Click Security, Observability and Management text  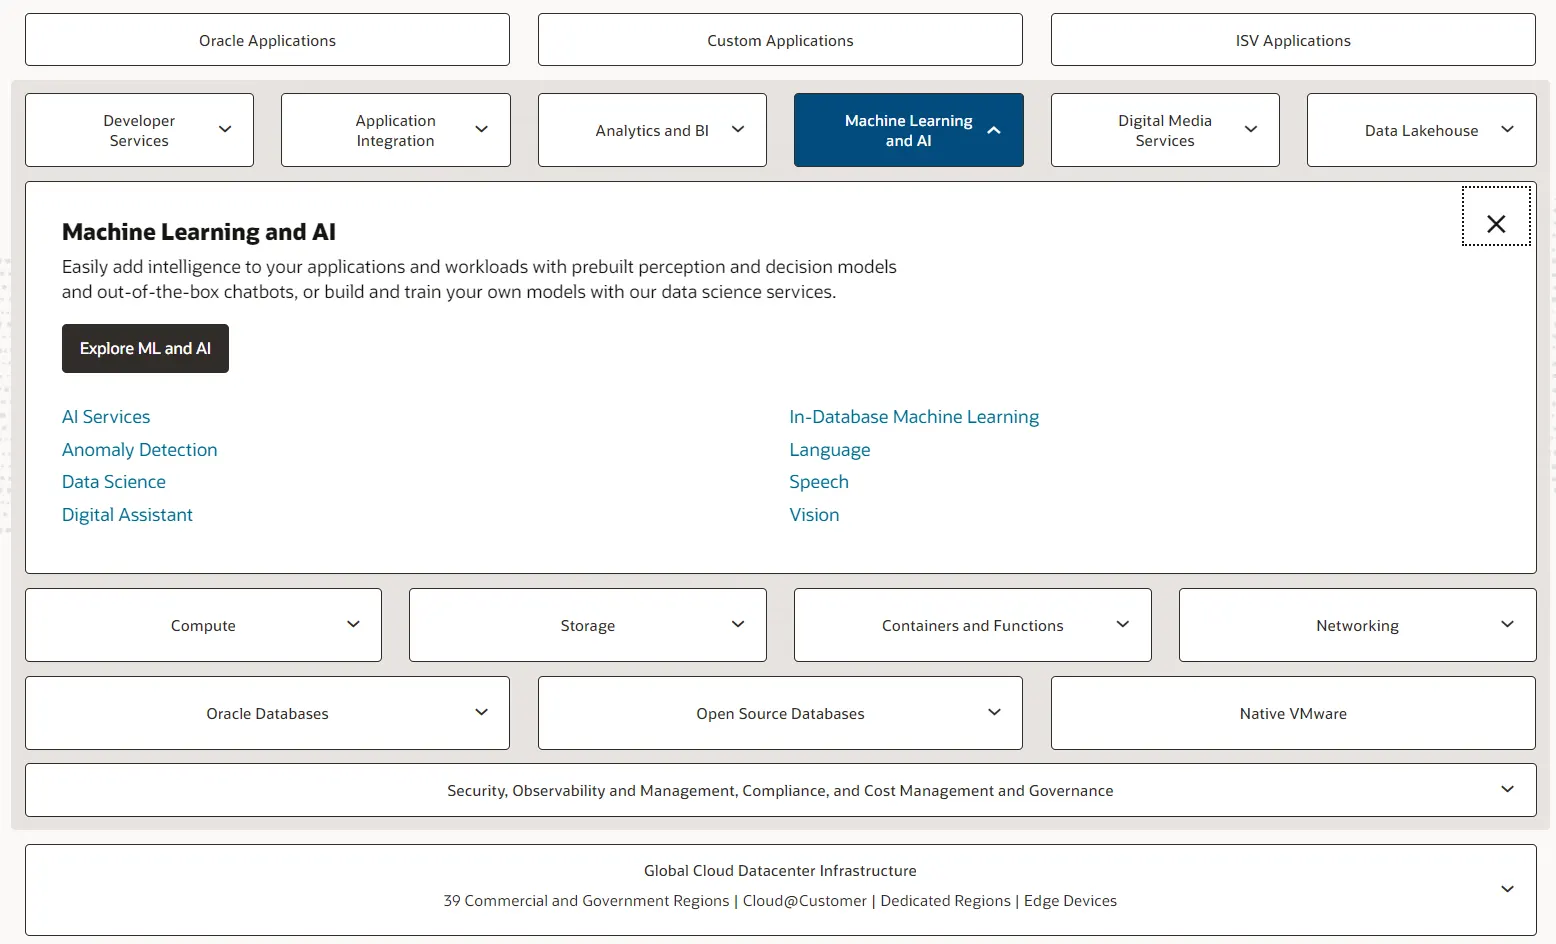780,790
